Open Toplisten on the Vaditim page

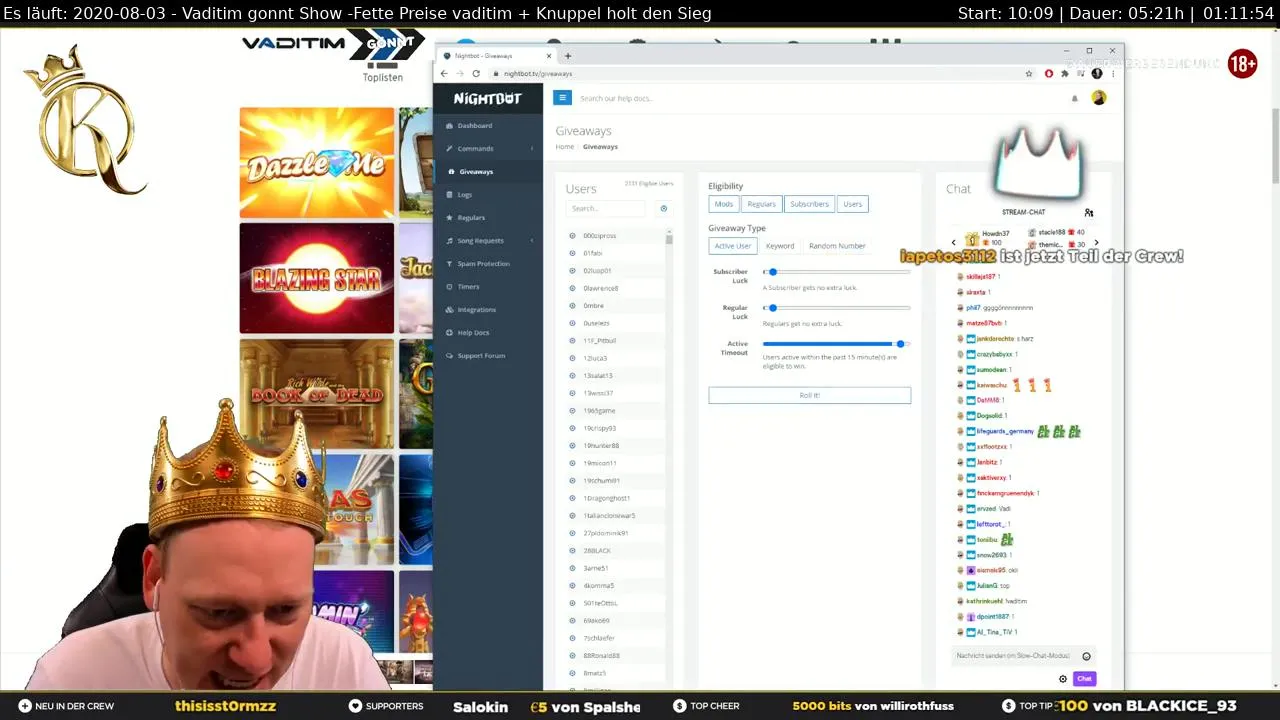(x=383, y=77)
